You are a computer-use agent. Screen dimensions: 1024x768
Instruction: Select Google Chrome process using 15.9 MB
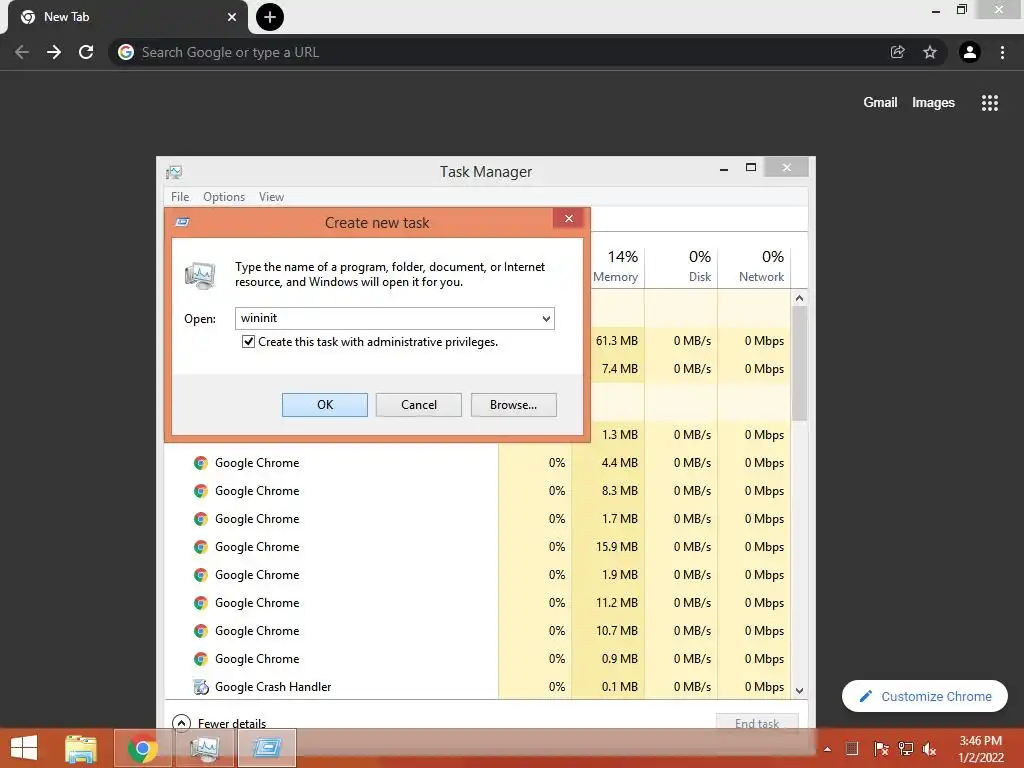(477, 547)
